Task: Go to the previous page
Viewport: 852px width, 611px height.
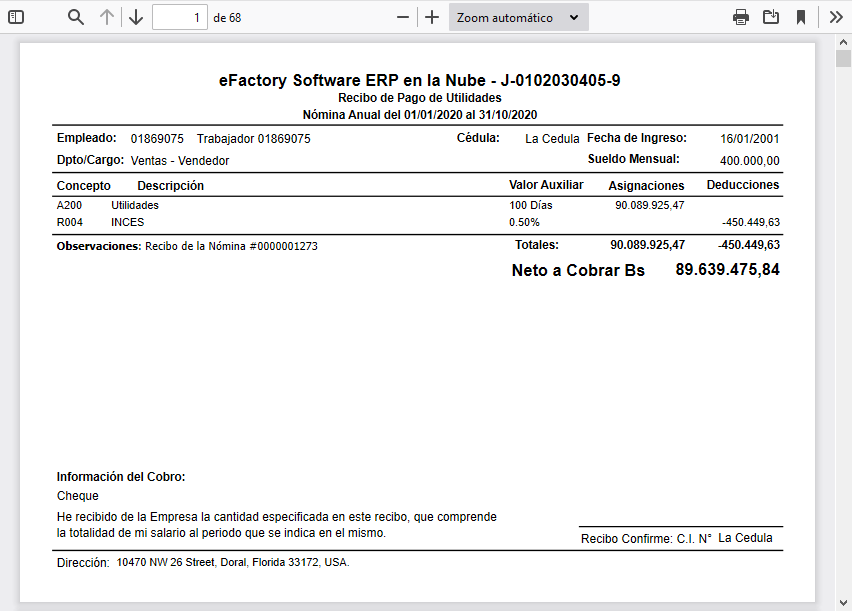Action: 107,16
